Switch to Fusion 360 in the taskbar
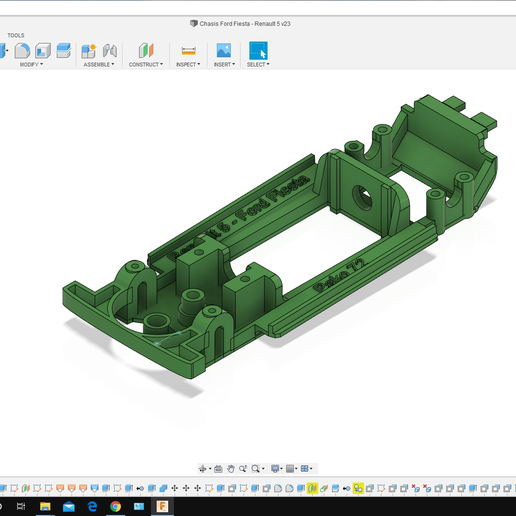This screenshot has width=516, height=516. tap(162, 507)
